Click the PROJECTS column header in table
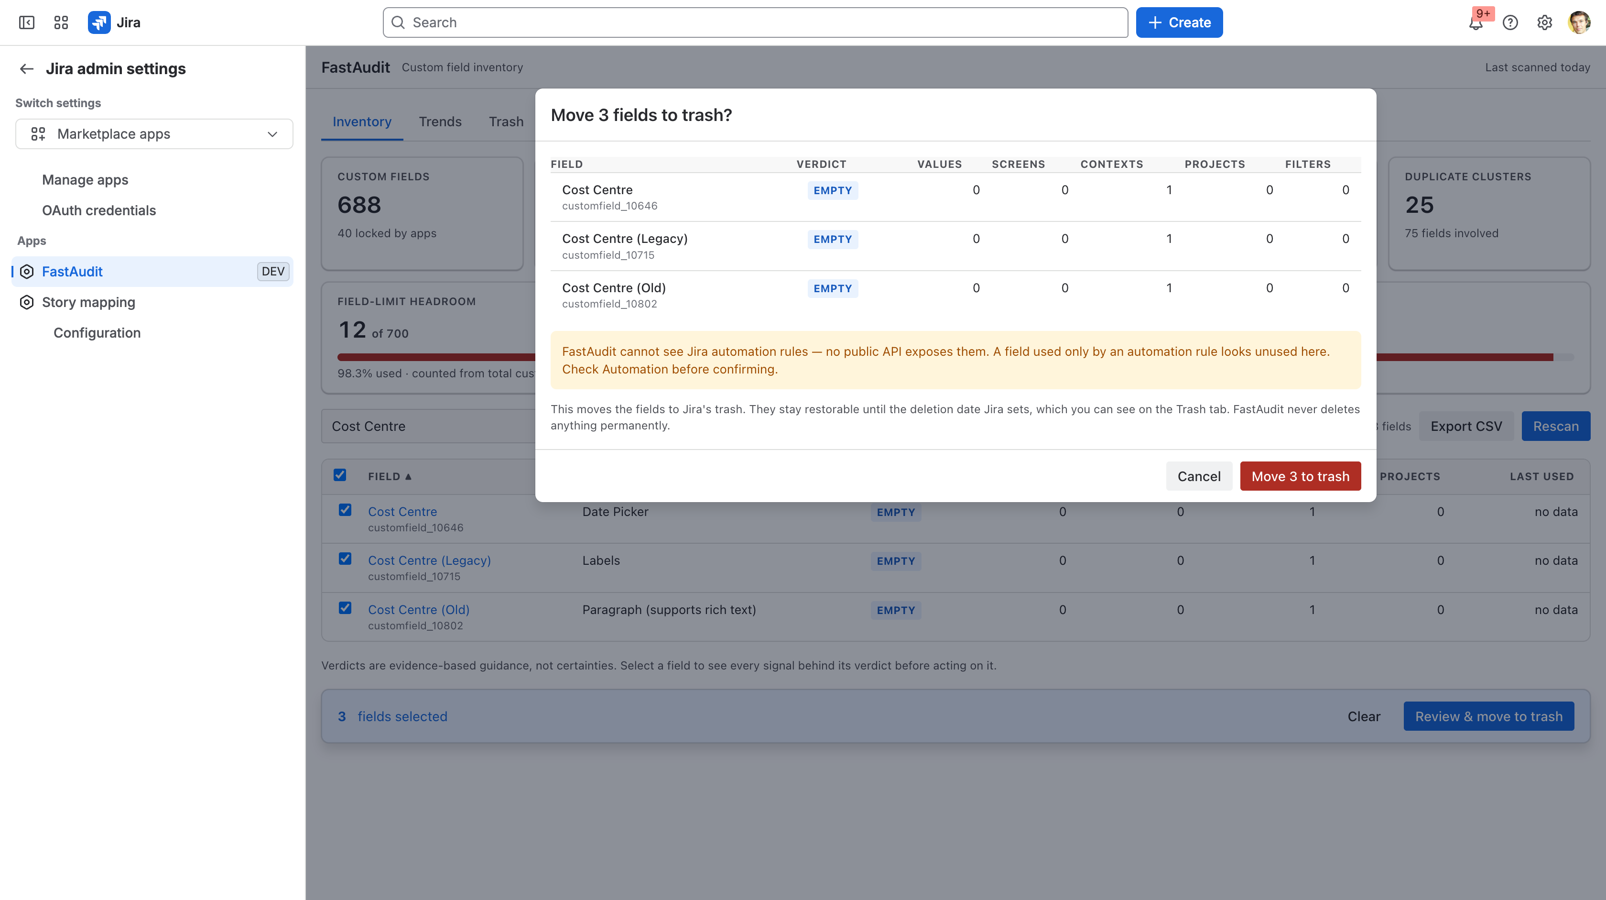1606x900 pixels. click(x=1410, y=477)
